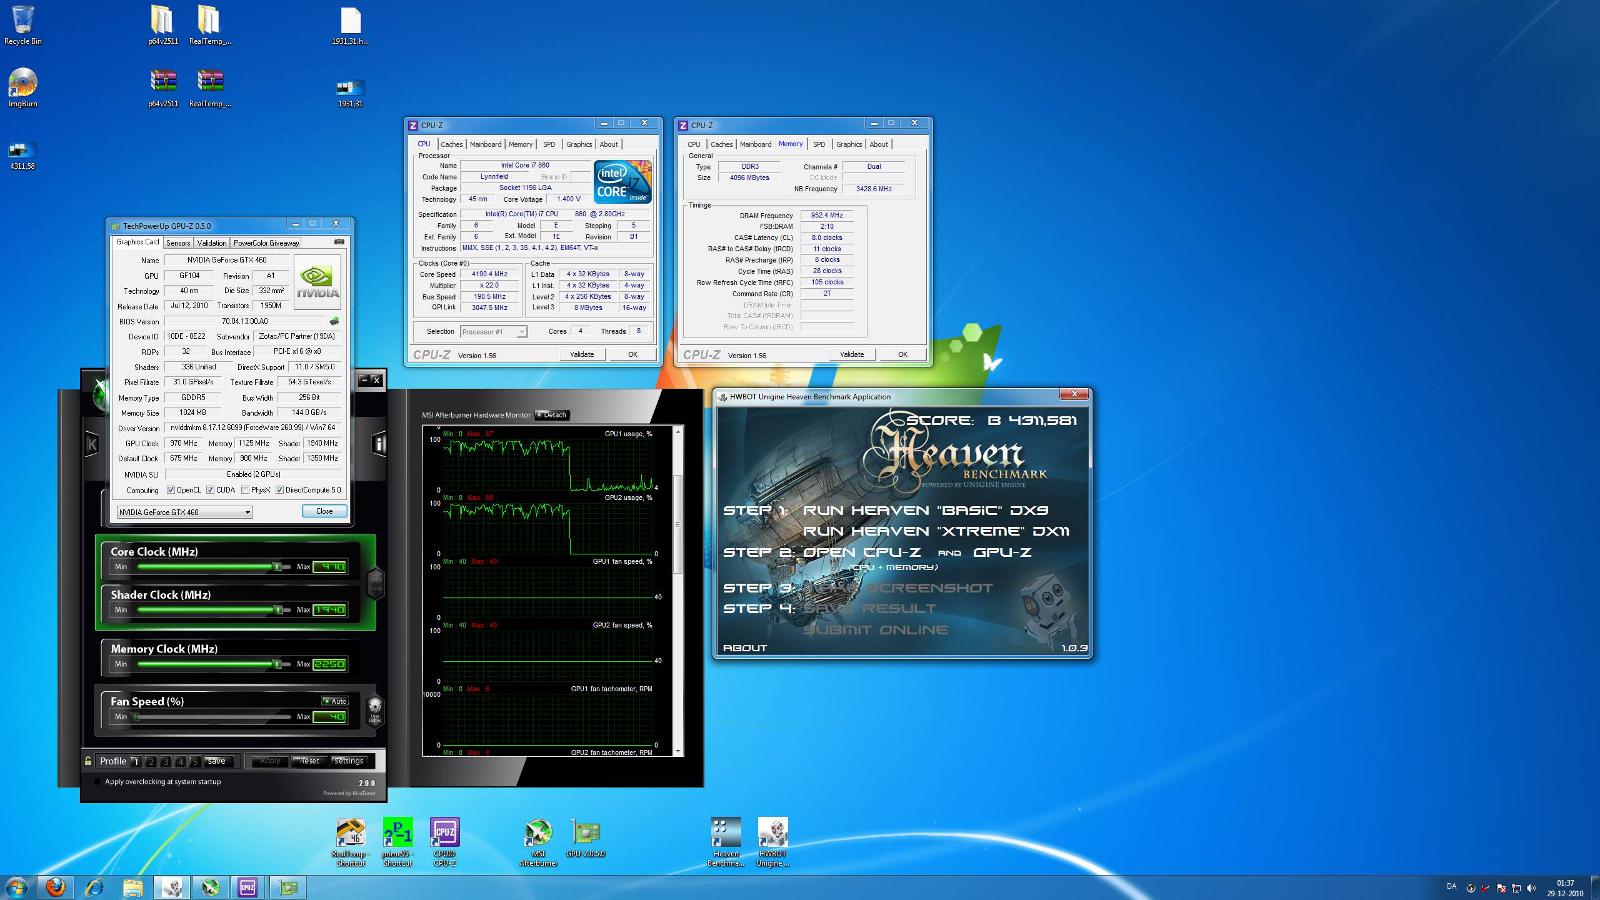
Task: Click the Close button in GPU-Z
Action: click(324, 511)
